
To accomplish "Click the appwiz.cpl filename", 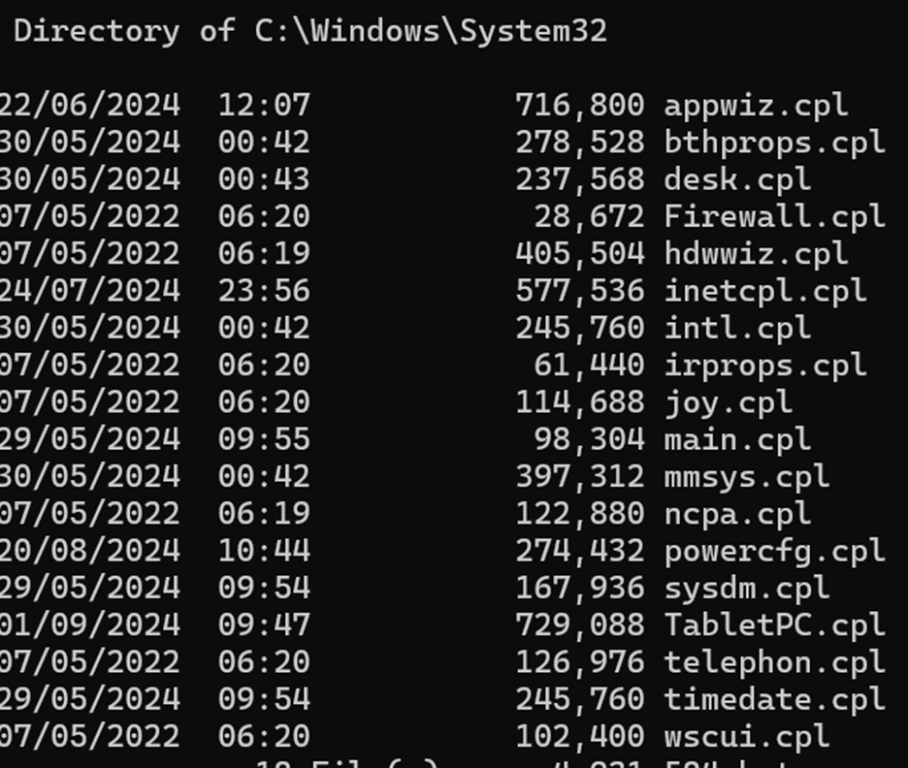I will [756, 107].
